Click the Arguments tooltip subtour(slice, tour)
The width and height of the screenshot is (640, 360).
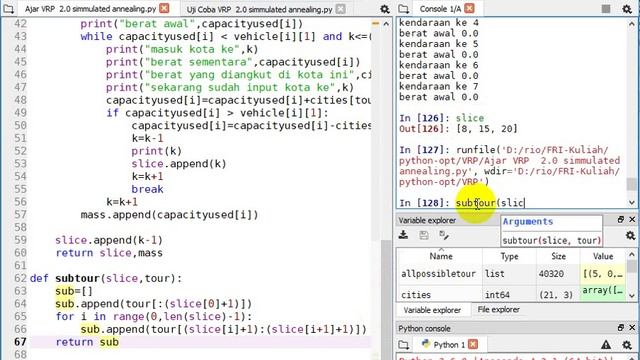(x=551, y=240)
